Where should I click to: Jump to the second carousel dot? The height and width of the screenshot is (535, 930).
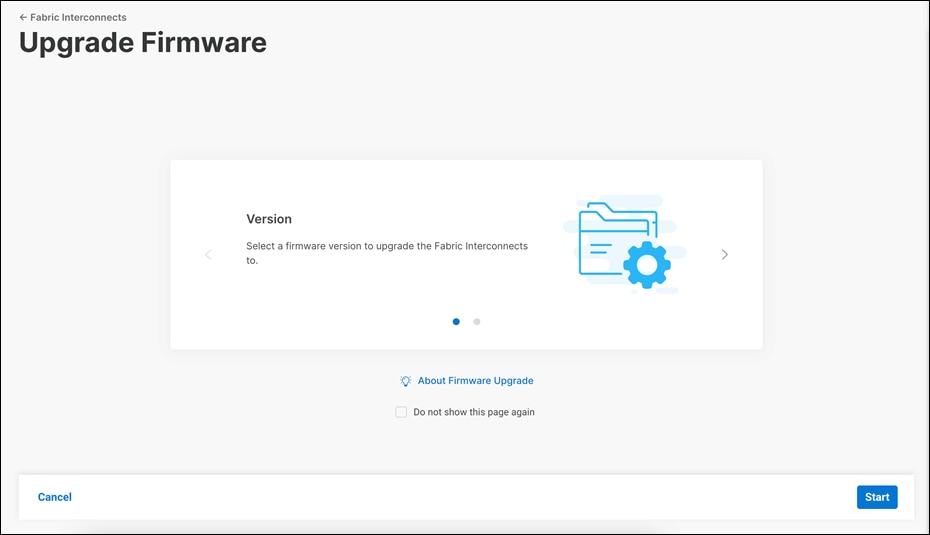tap(477, 321)
